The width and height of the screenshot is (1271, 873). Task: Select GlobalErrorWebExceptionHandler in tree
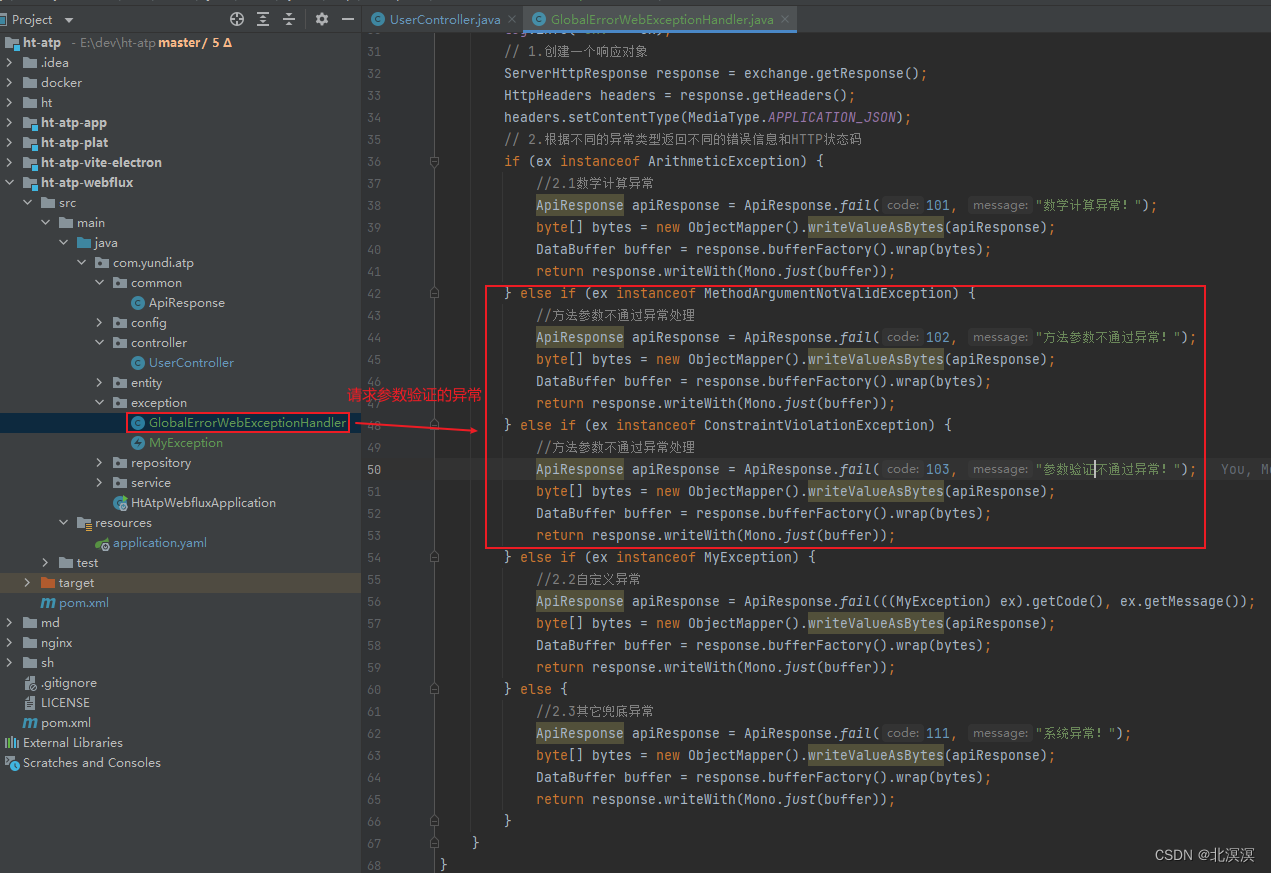pos(238,423)
